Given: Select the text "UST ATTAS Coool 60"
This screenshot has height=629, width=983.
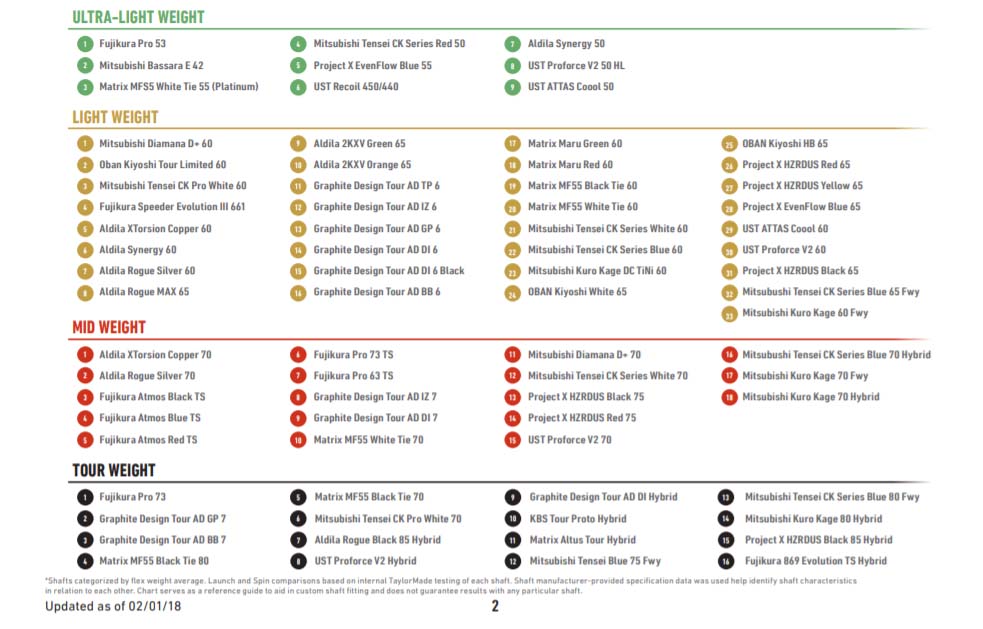Looking at the screenshot, I should 785,229.
